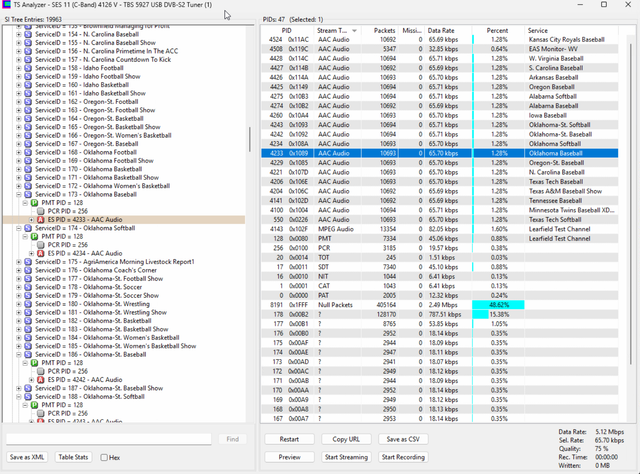The height and width of the screenshot is (474, 640).
Task: Click the 15.38% percent bar for PID 178
Action: pyautogui.click(x=480, y=314)
